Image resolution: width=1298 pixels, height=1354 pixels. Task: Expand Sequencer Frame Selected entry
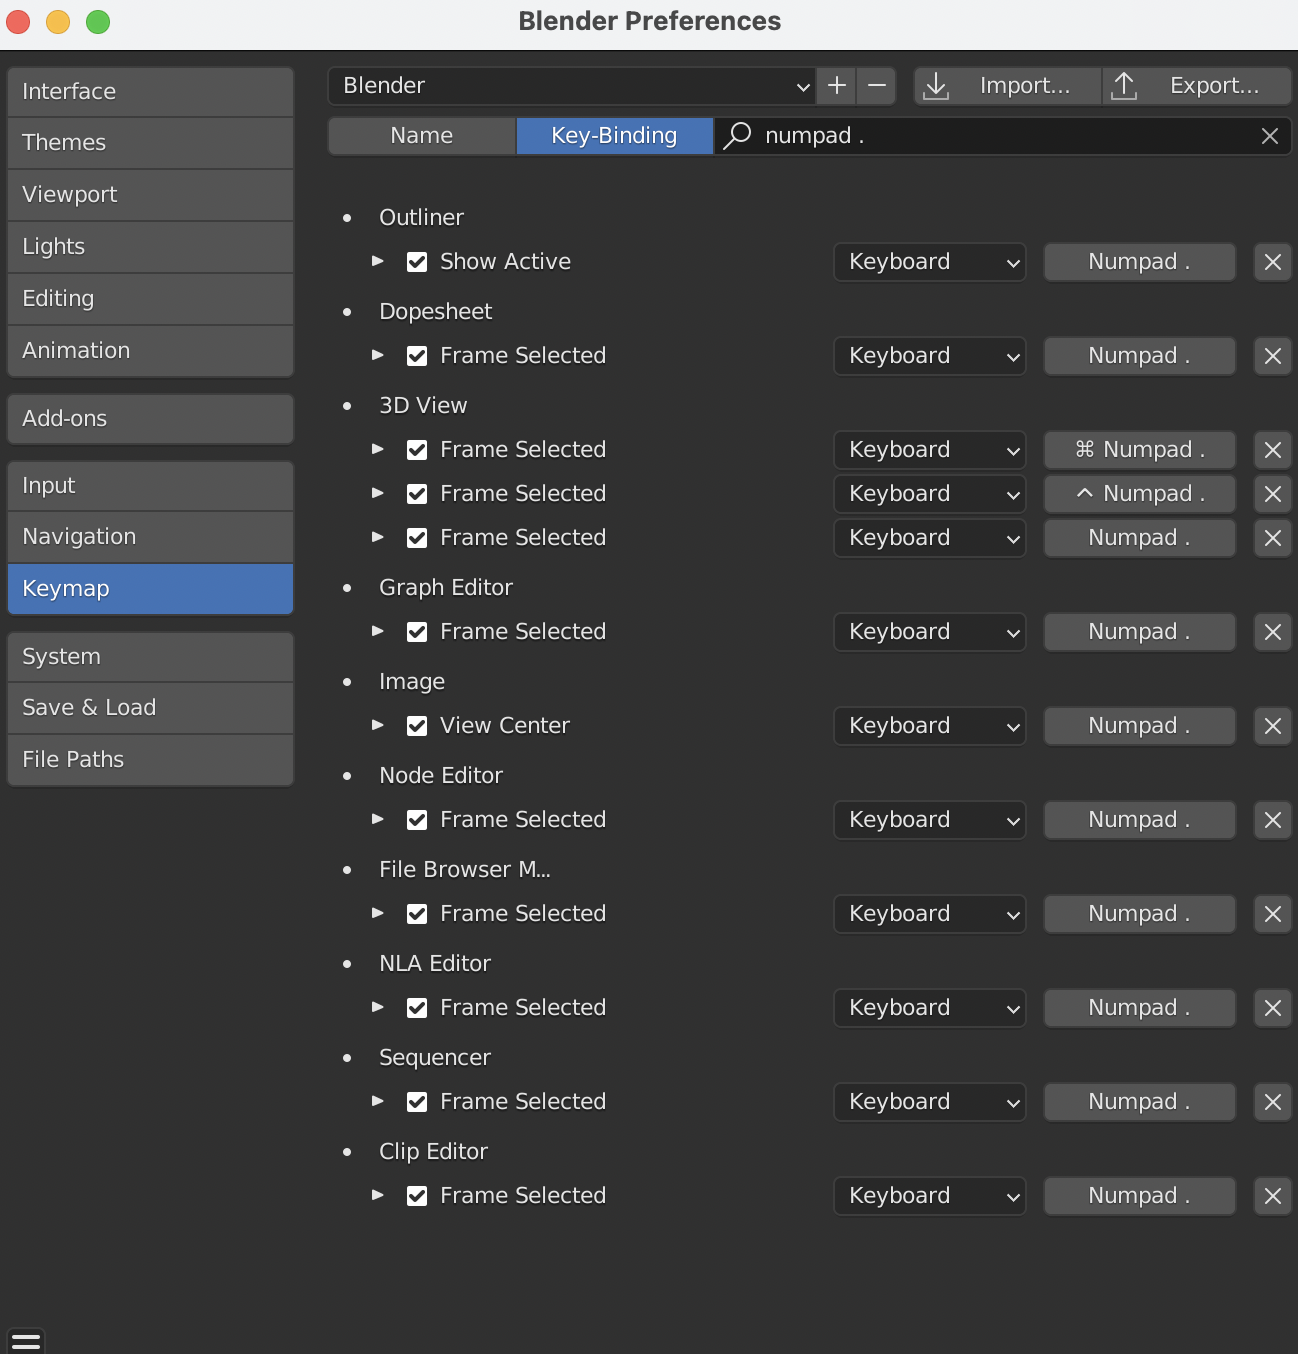378,1101
